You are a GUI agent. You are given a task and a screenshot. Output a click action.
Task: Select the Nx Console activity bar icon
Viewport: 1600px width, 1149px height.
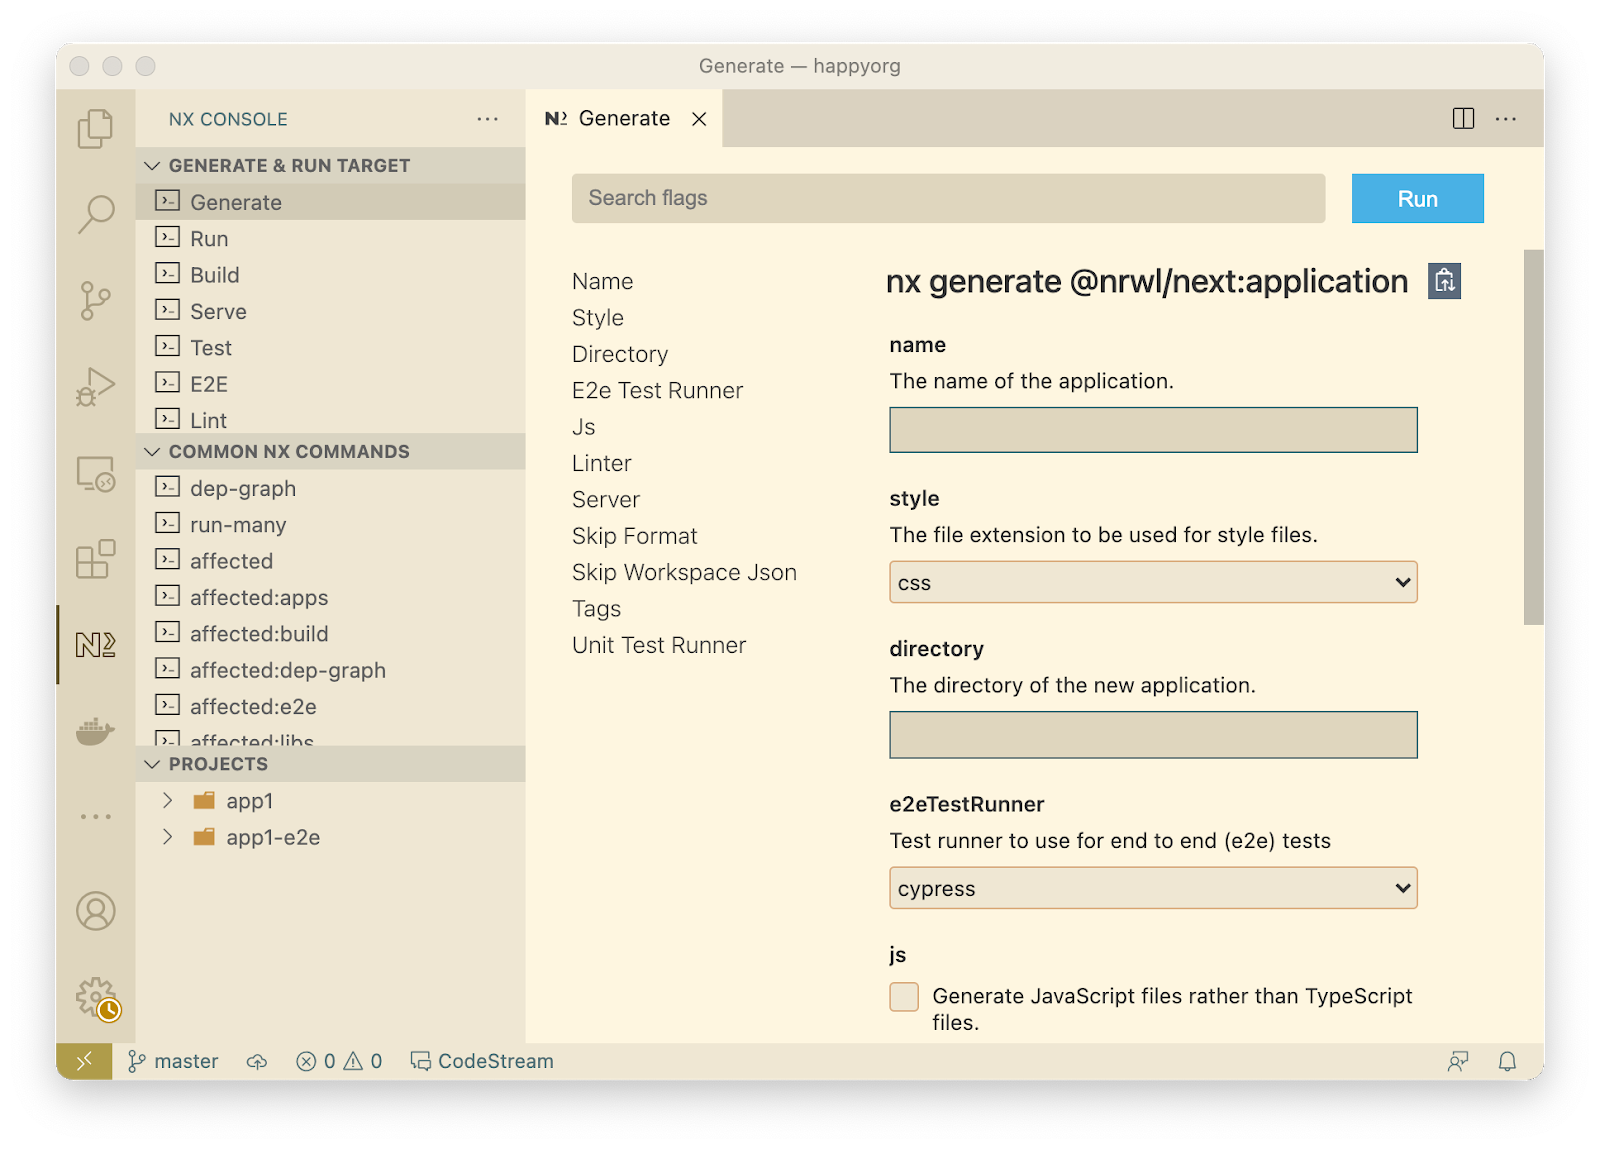click(x=95, y=645)
